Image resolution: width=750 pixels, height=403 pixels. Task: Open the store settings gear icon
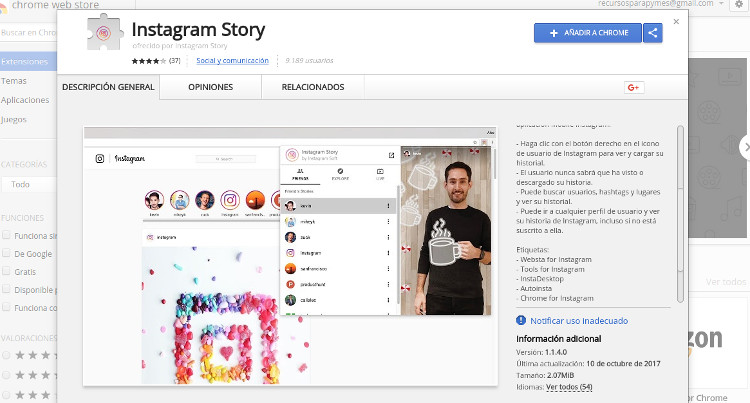[x=739, y=4]
